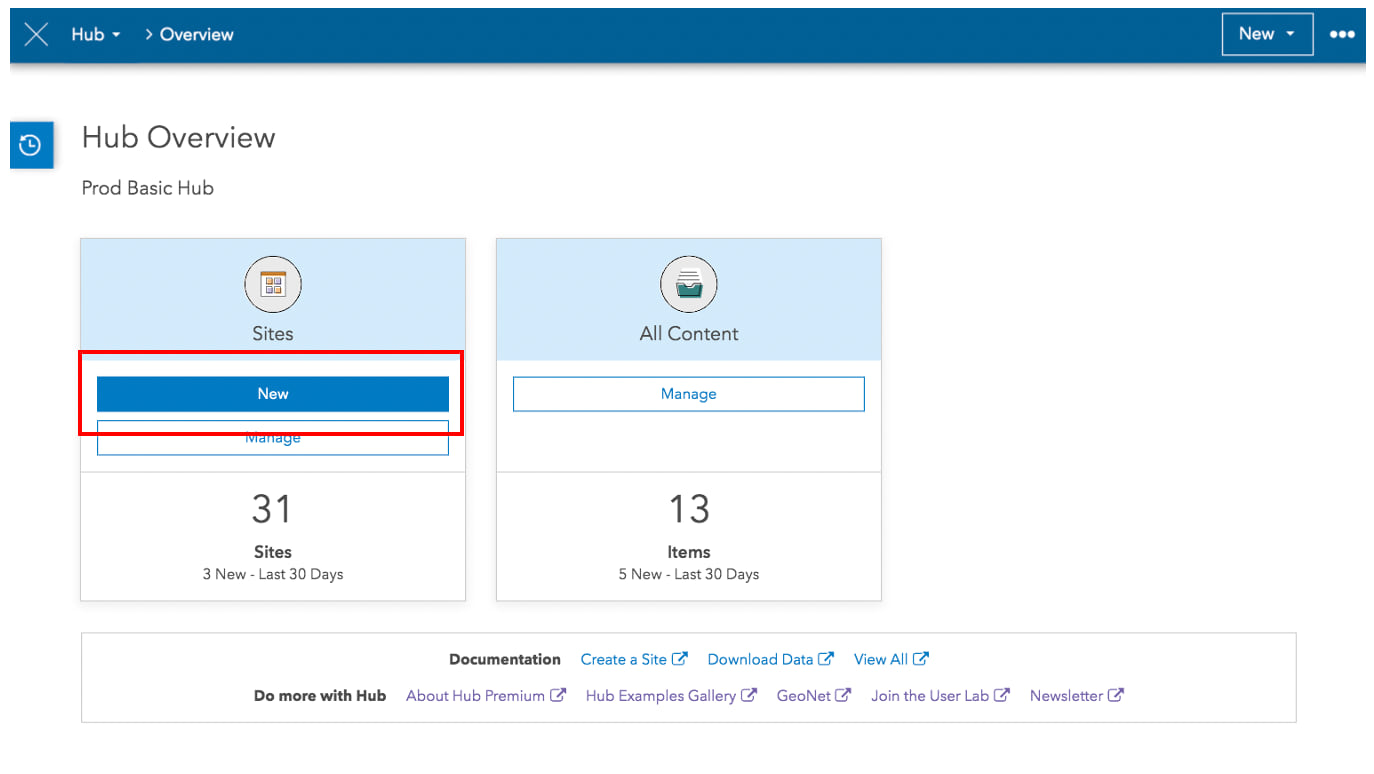This screenshot has height=774, width=1374.
Task: Click the All Content card title
Action: point(689,333)
